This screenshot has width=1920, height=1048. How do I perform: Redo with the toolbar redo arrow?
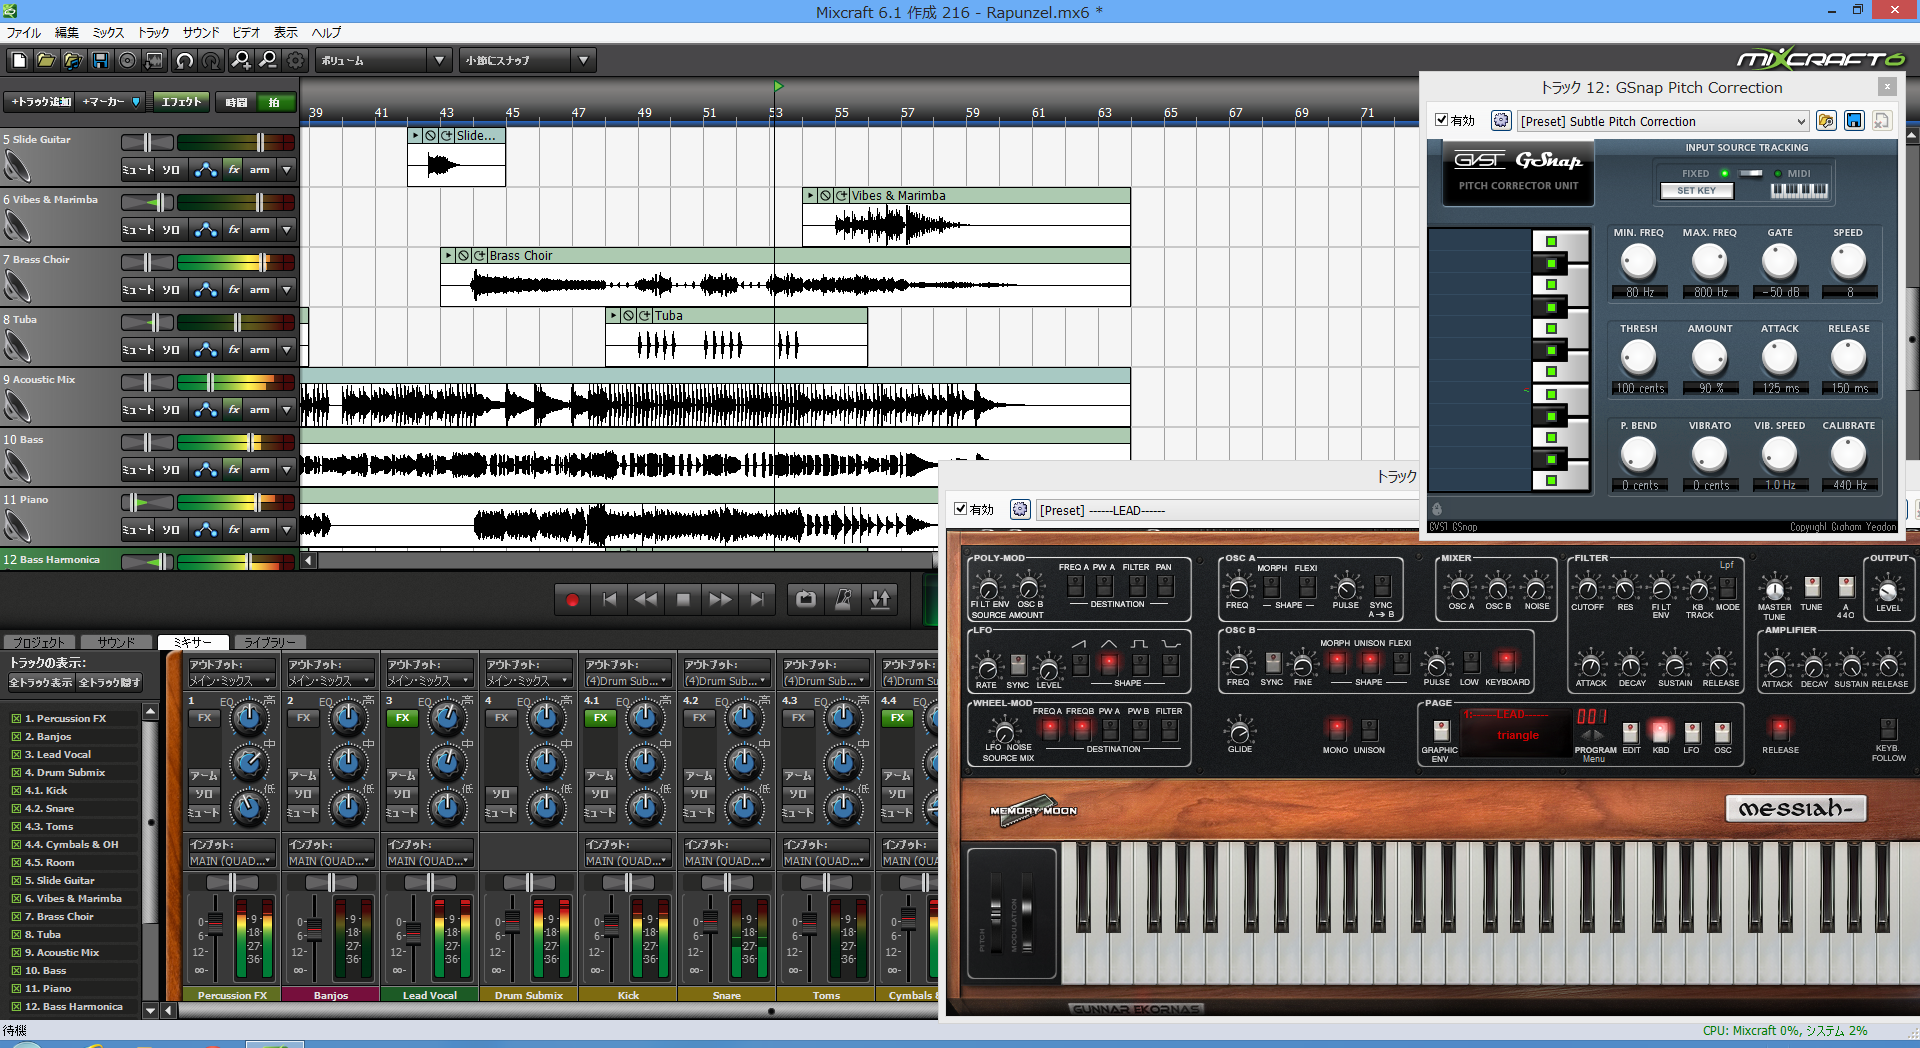tap(211, 60)
